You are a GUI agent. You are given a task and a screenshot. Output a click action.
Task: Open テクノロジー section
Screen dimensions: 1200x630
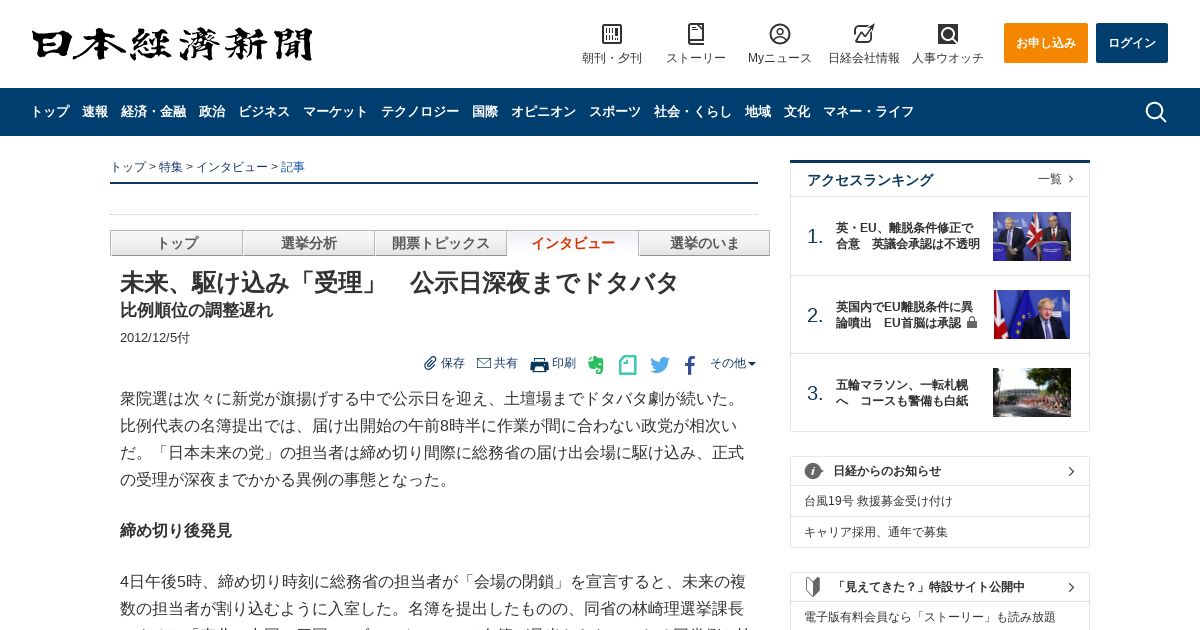tap(420, 112)
